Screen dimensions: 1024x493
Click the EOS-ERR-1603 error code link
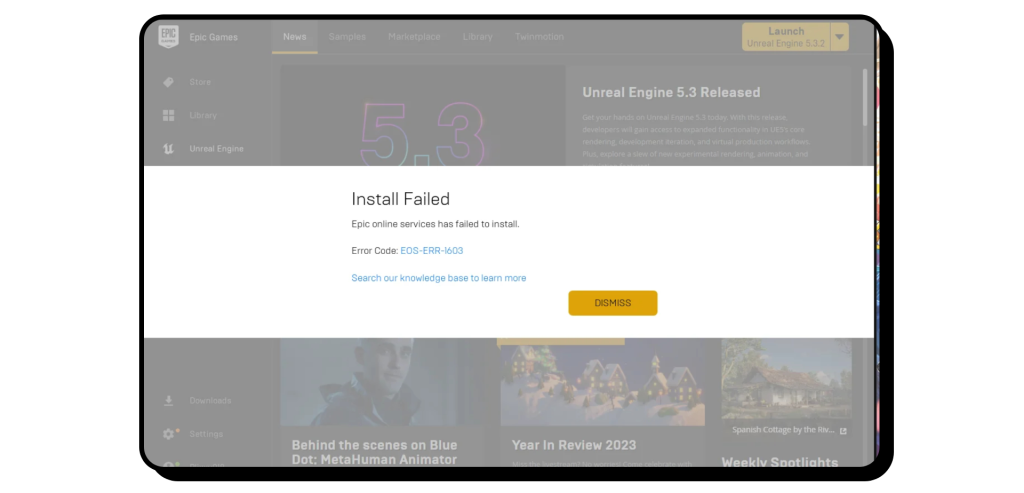coord(431,251)
